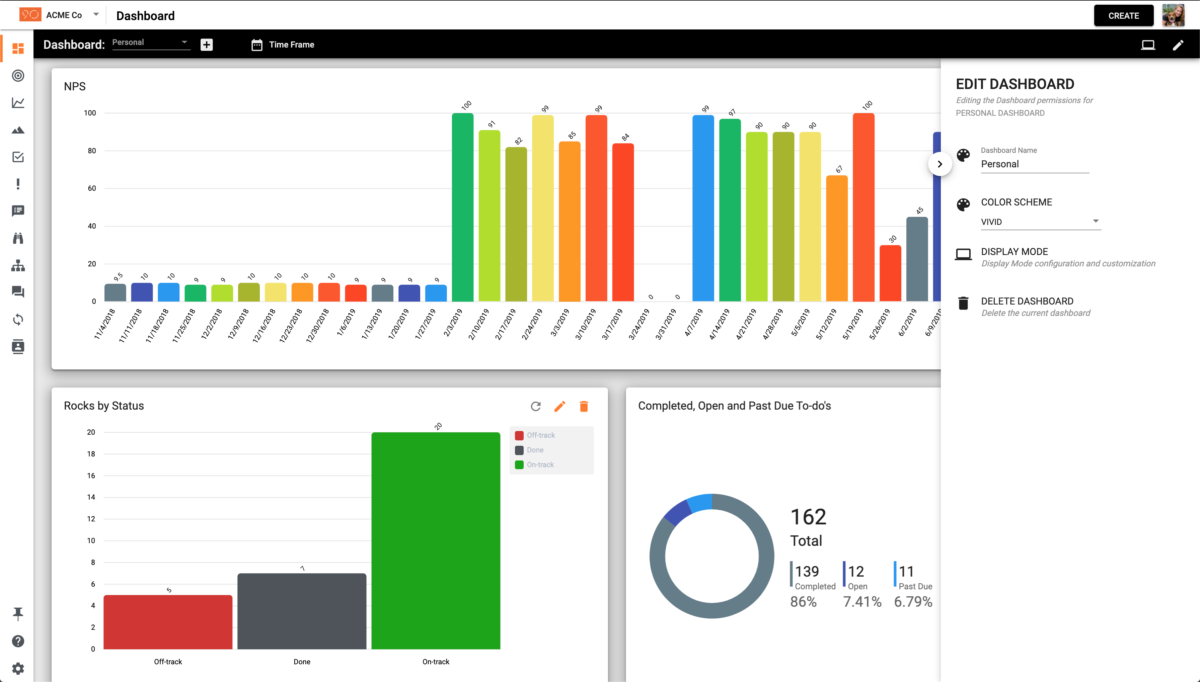Image resolution: width=1200 pixels, height=682 pixels.
Task: Click the CREATE button
Action: [1123, 16]
